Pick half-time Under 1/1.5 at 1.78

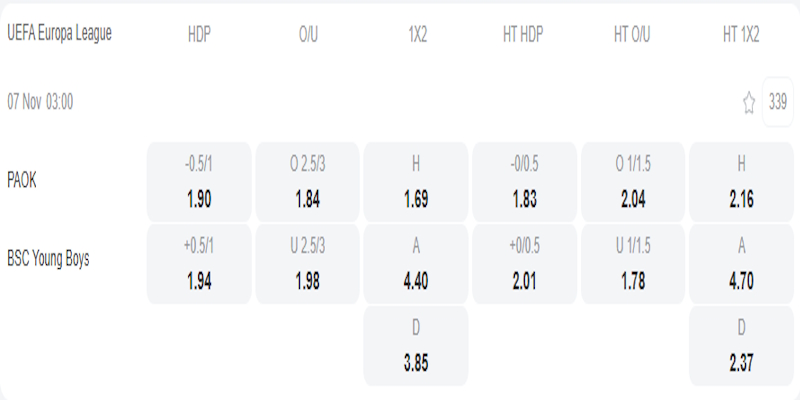pyautogui.click(x=632, y=264)
